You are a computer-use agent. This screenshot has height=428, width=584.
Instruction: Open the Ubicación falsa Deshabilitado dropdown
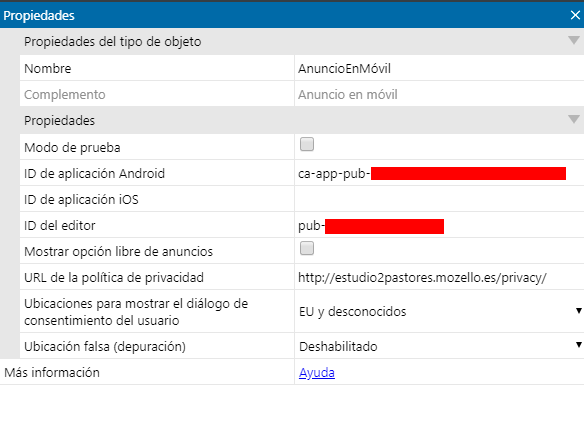pyautogui.click(x=439, y=346)
